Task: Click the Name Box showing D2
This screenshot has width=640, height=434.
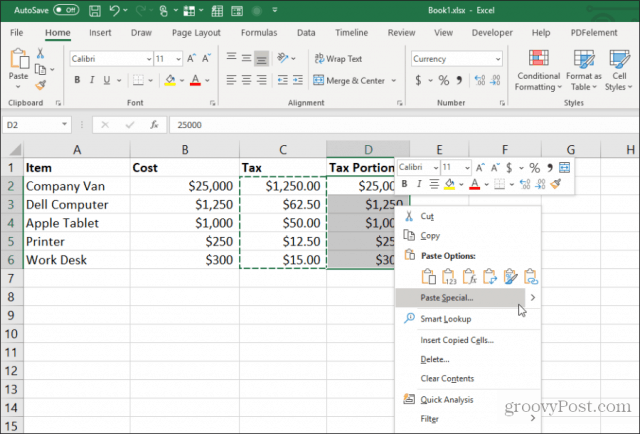Action: click(37, 125)
